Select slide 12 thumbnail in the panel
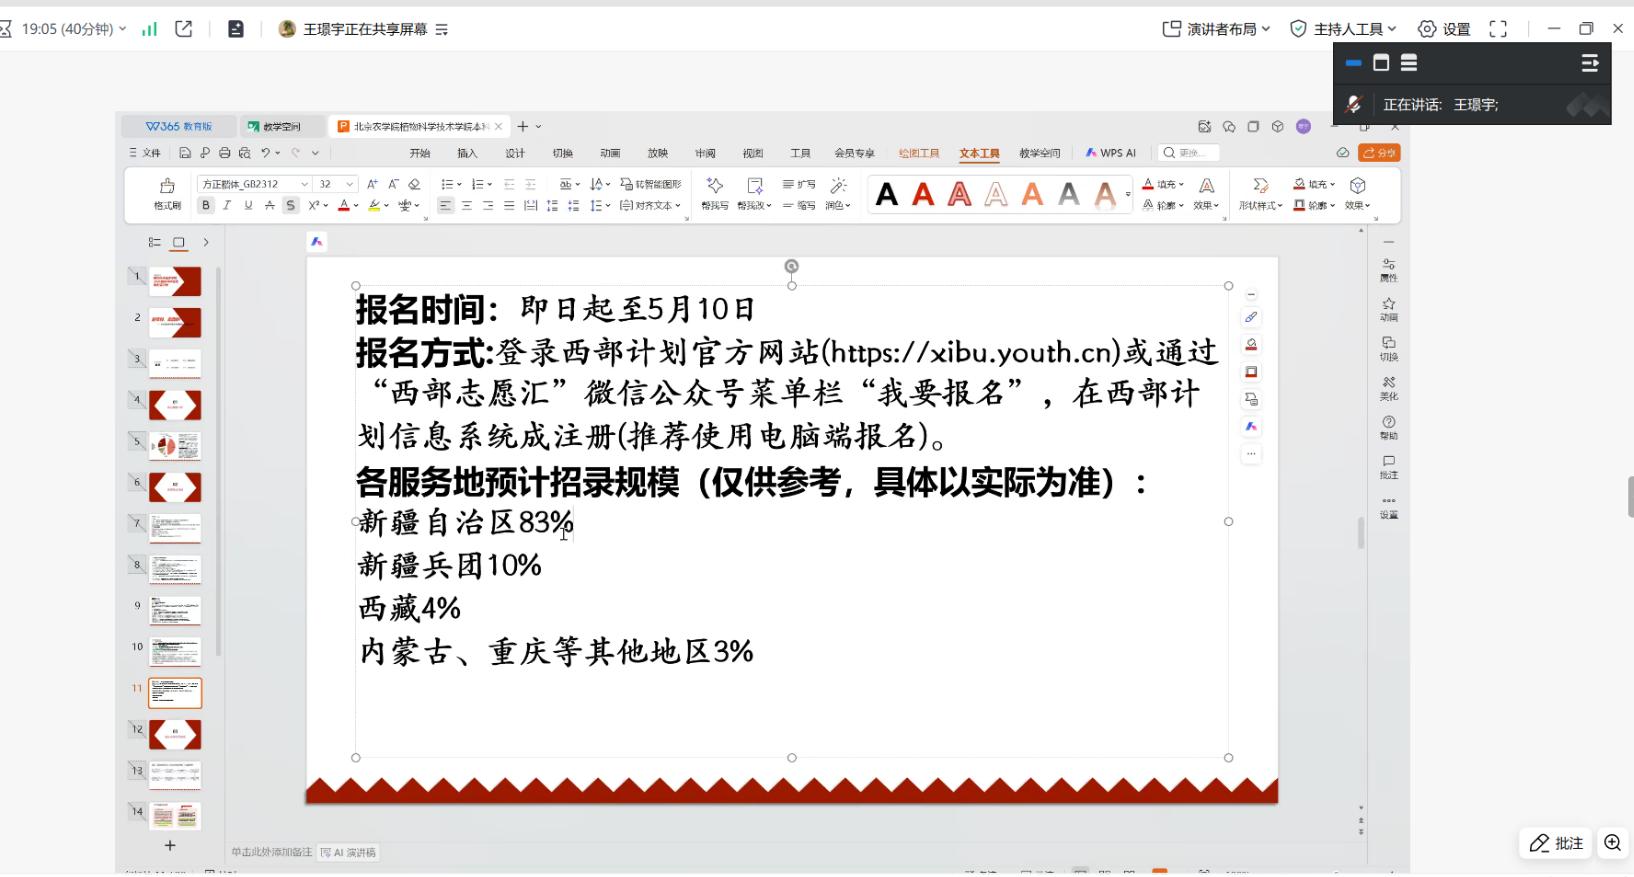 coord(175,734)
